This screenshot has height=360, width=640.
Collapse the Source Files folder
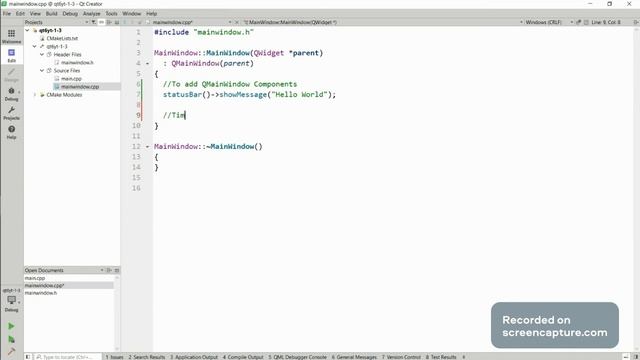(x=42, y=71)
